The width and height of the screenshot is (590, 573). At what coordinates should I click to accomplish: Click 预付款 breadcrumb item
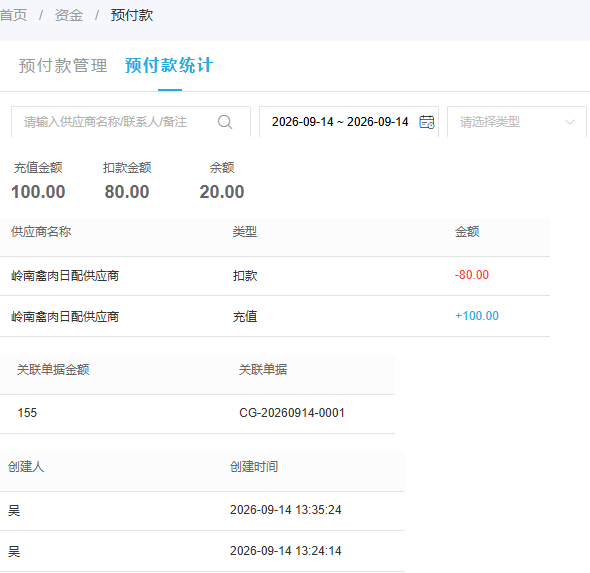coord(132,15)
